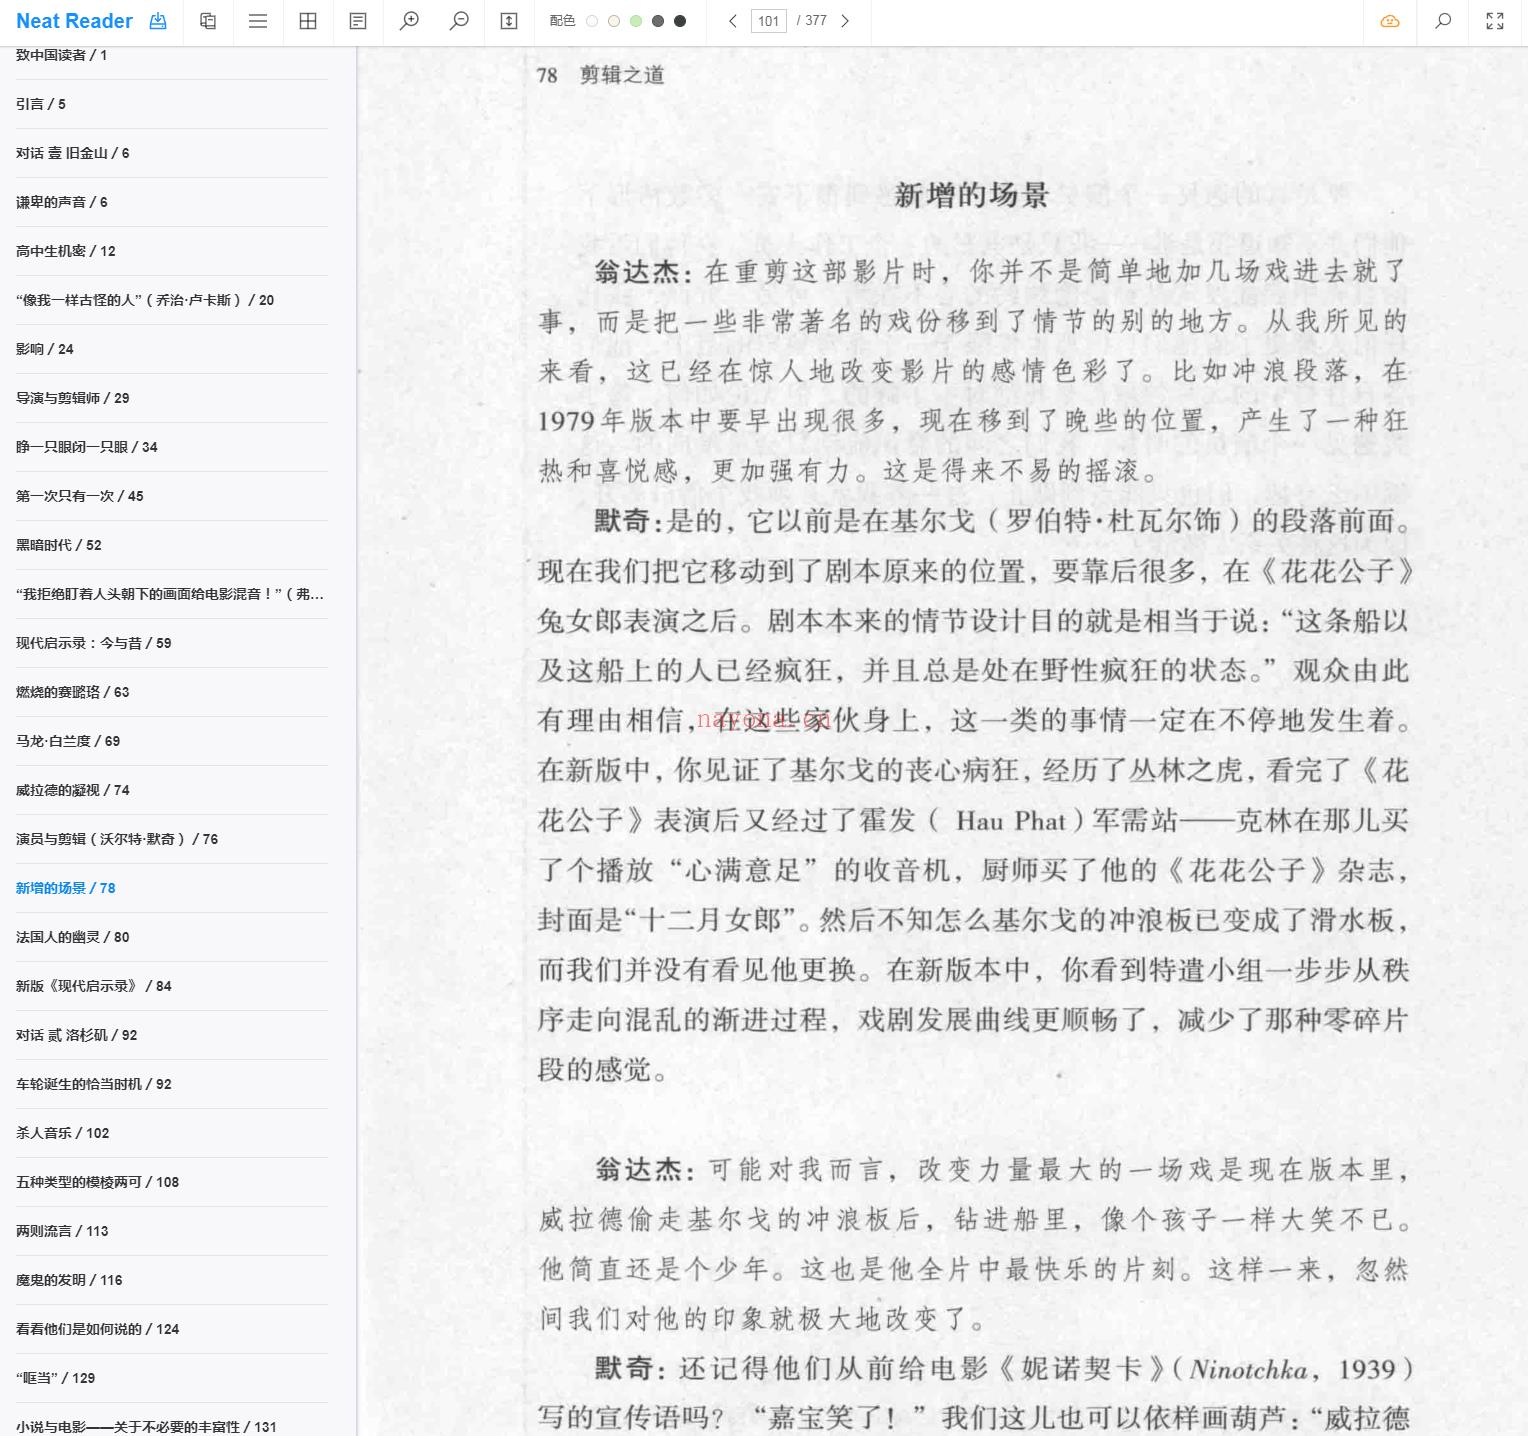The width and height of the screenshot is (1528, 1436).
Task: Select the black color theme swatch
Action: click(x=680, y=21)
